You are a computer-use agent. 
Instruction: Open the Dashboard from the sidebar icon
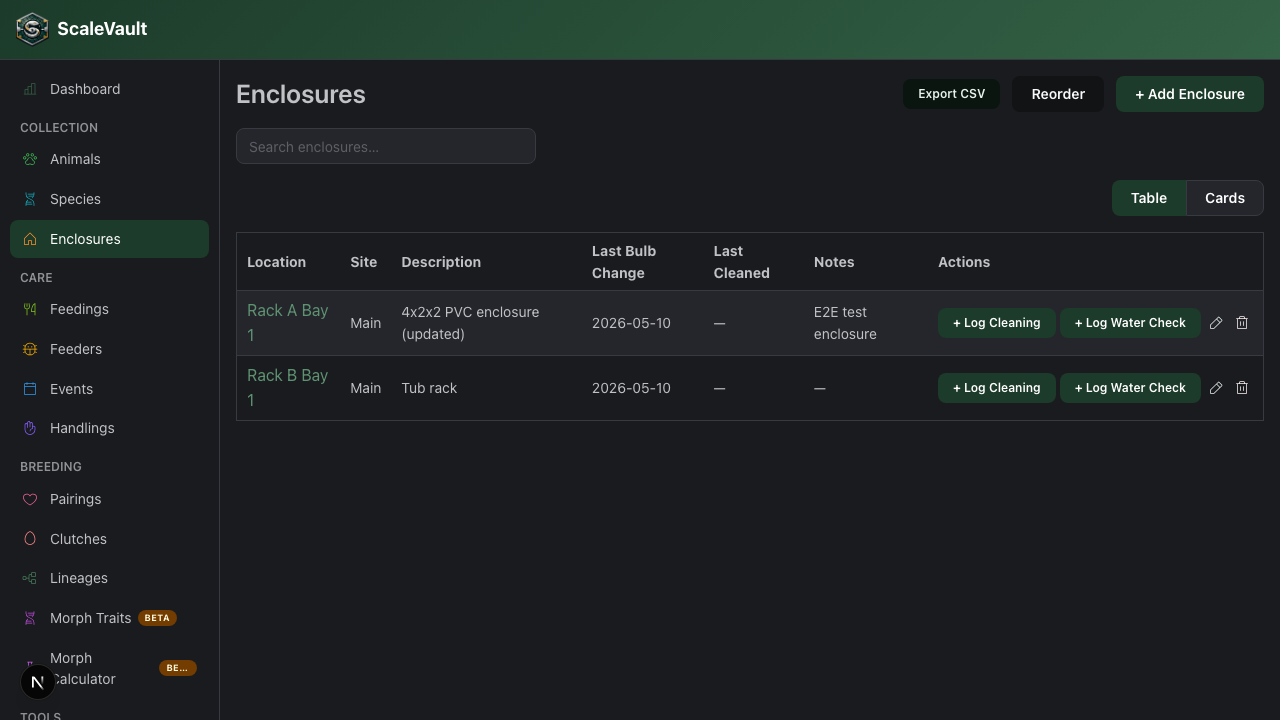[30, 89]
